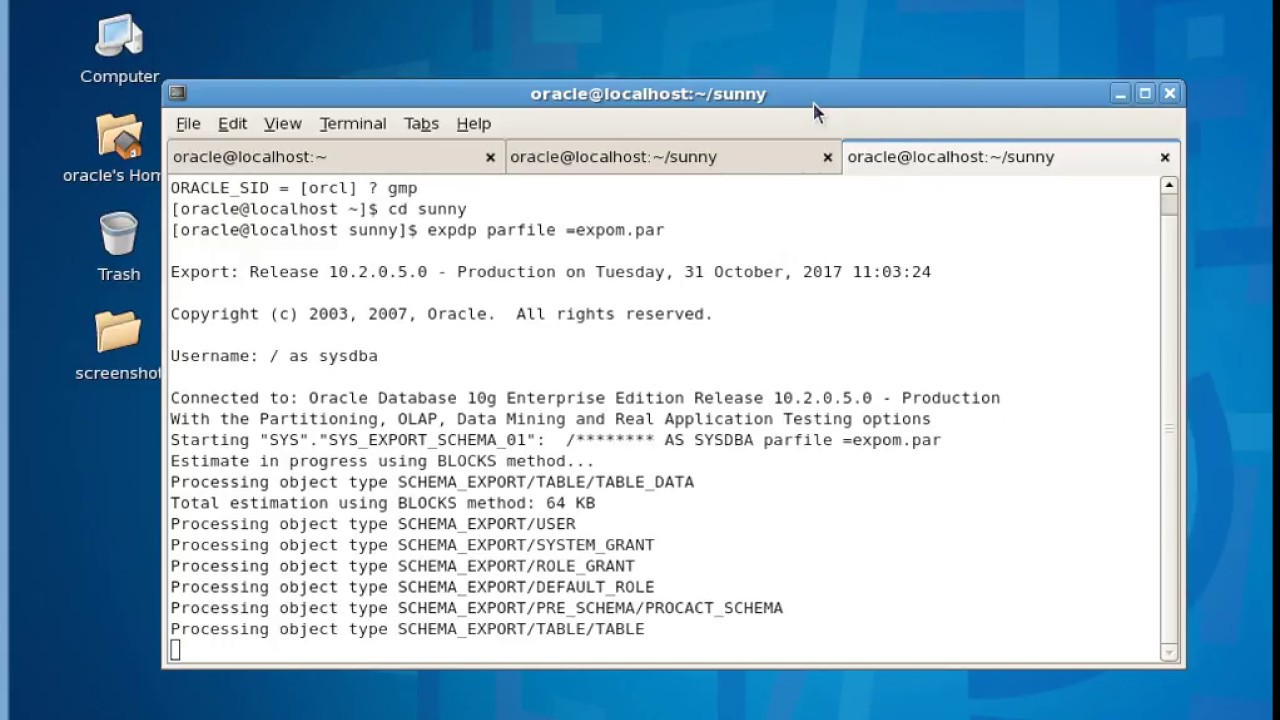
Task: Switch to the first tab oracle@localhost:~
Action: coord(336,157)
